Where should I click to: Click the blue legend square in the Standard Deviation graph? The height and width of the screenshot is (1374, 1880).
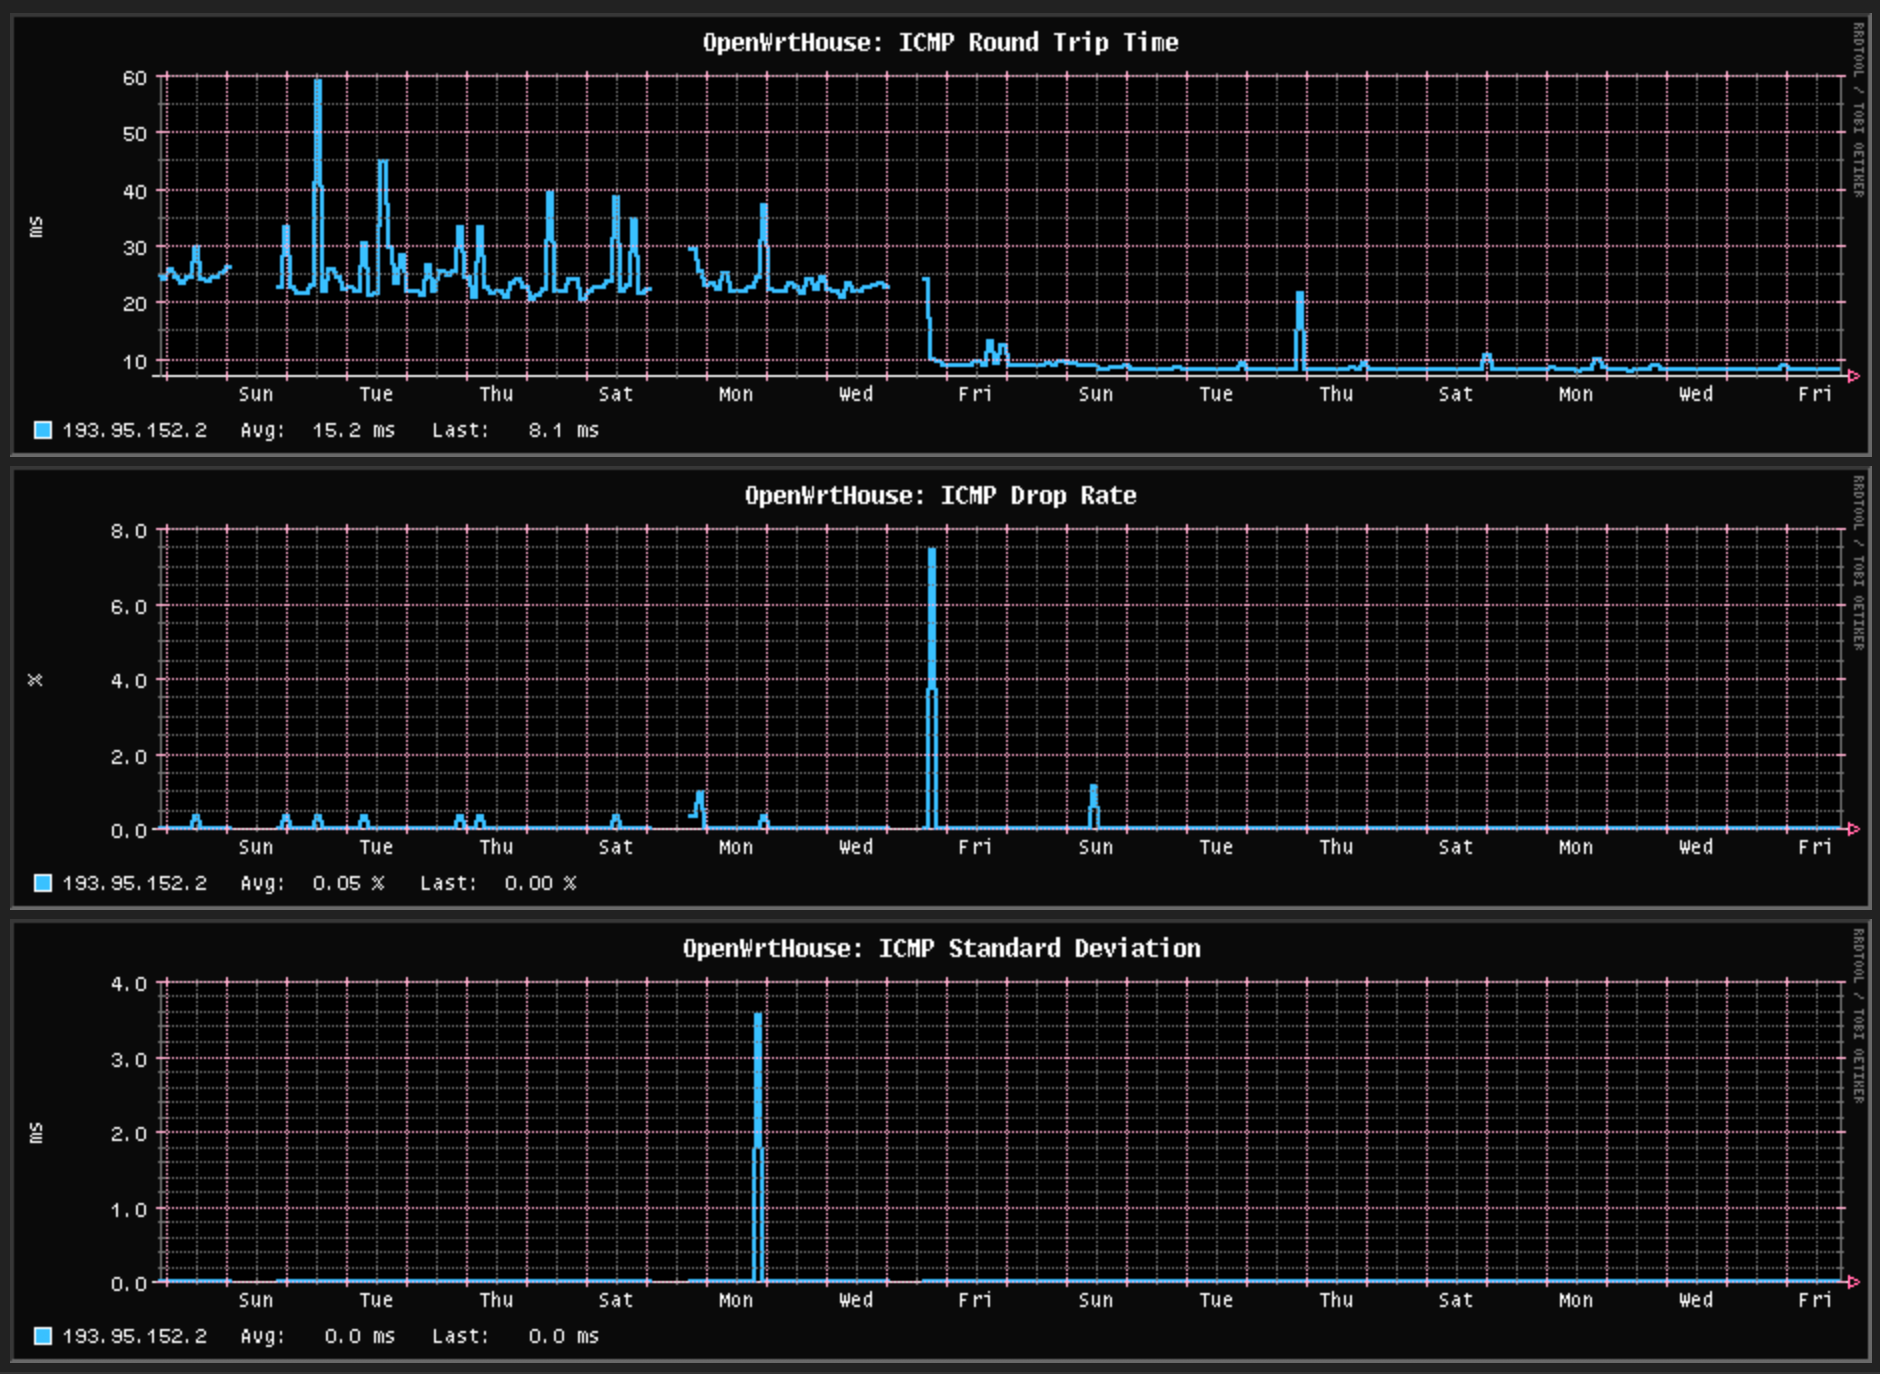[43, 1336]
